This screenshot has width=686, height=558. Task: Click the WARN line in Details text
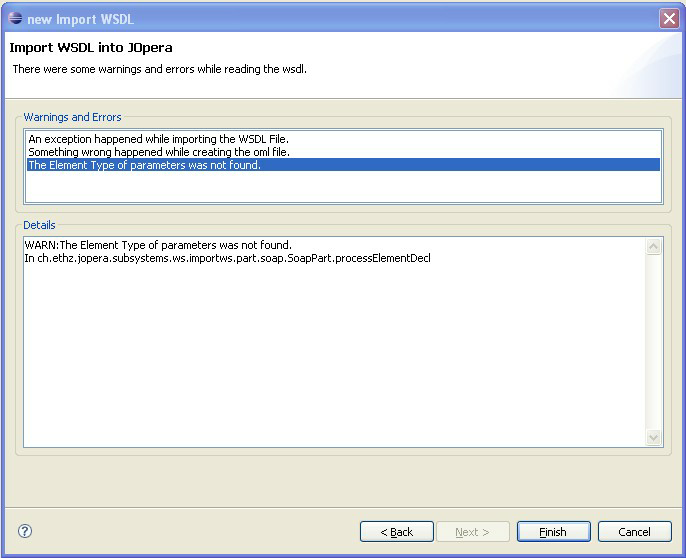point(158,245)
